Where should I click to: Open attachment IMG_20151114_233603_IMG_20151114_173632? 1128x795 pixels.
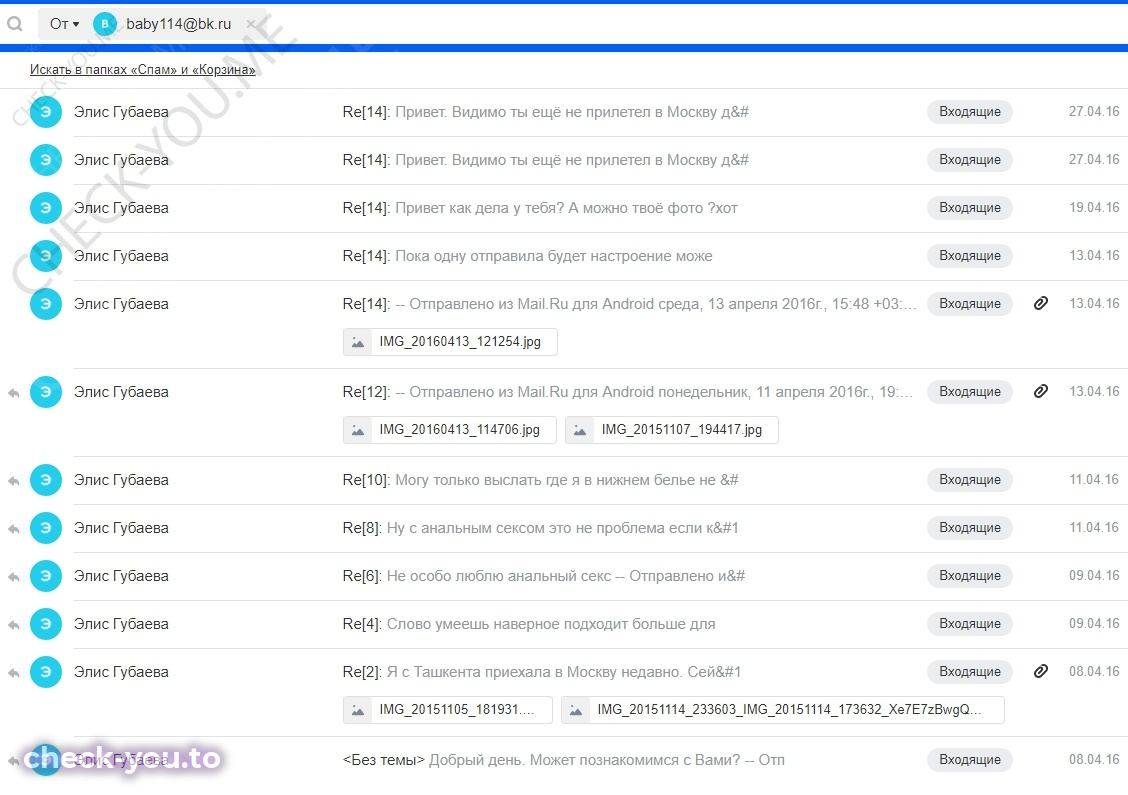[783, 709]
